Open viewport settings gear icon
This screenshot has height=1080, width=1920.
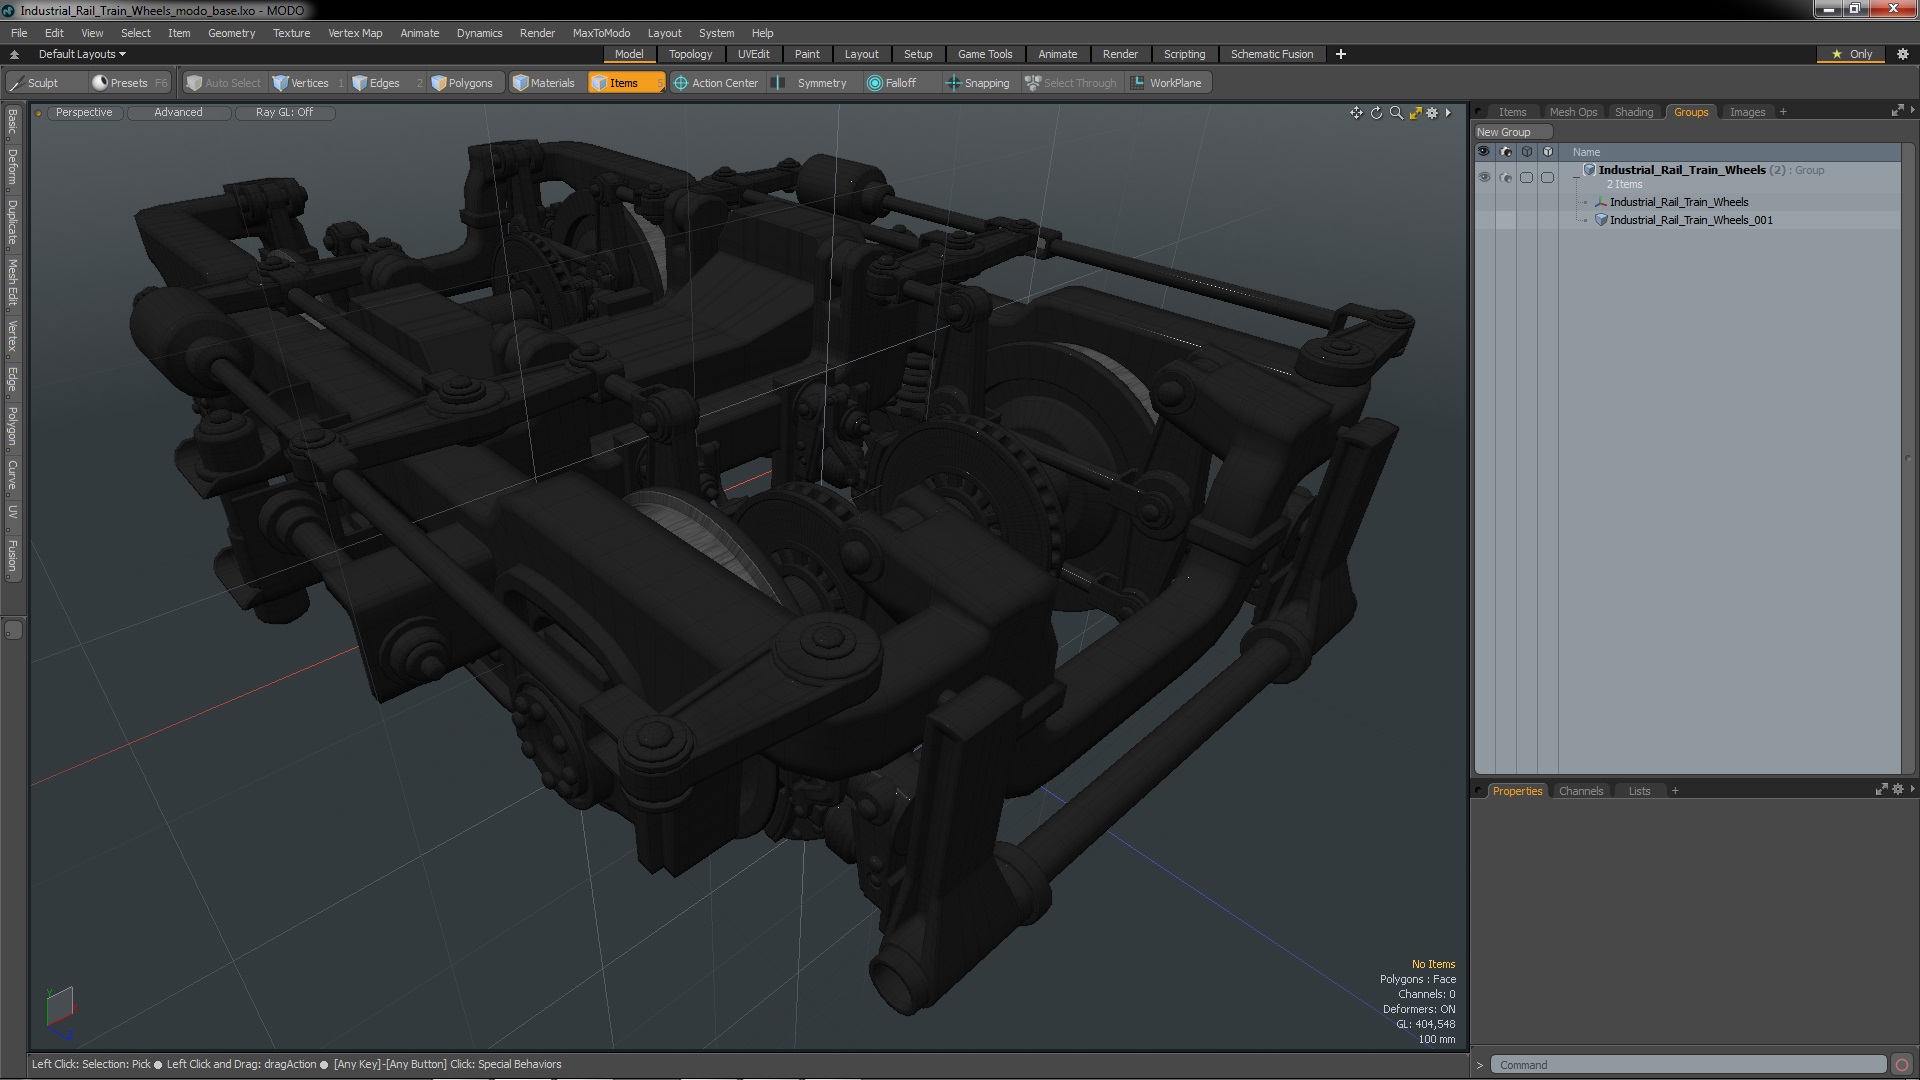point(1432,113)
